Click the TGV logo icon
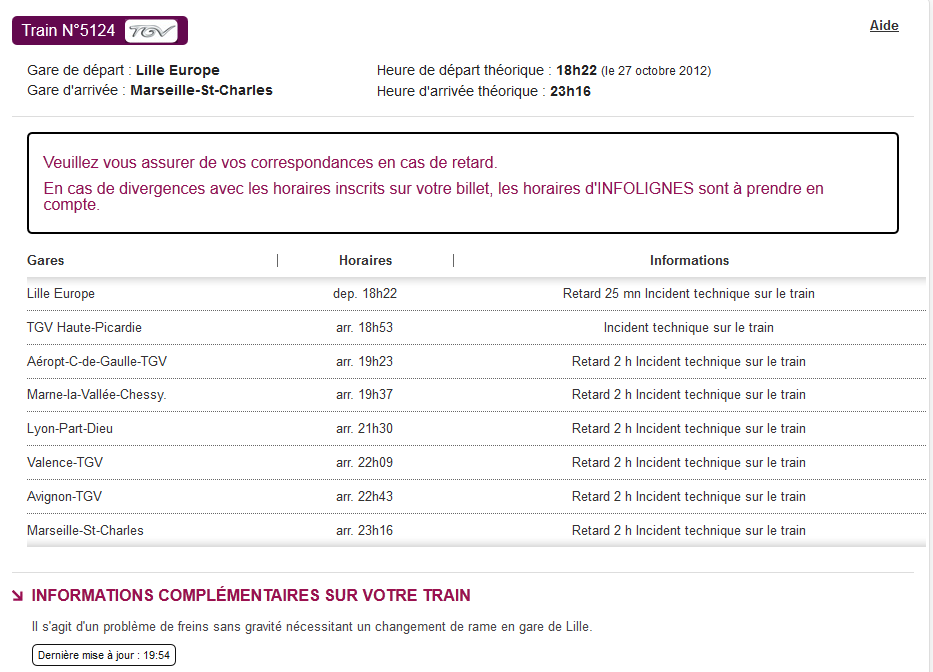The height and width of the screenshot is (672, 933). tap(151, 31)
